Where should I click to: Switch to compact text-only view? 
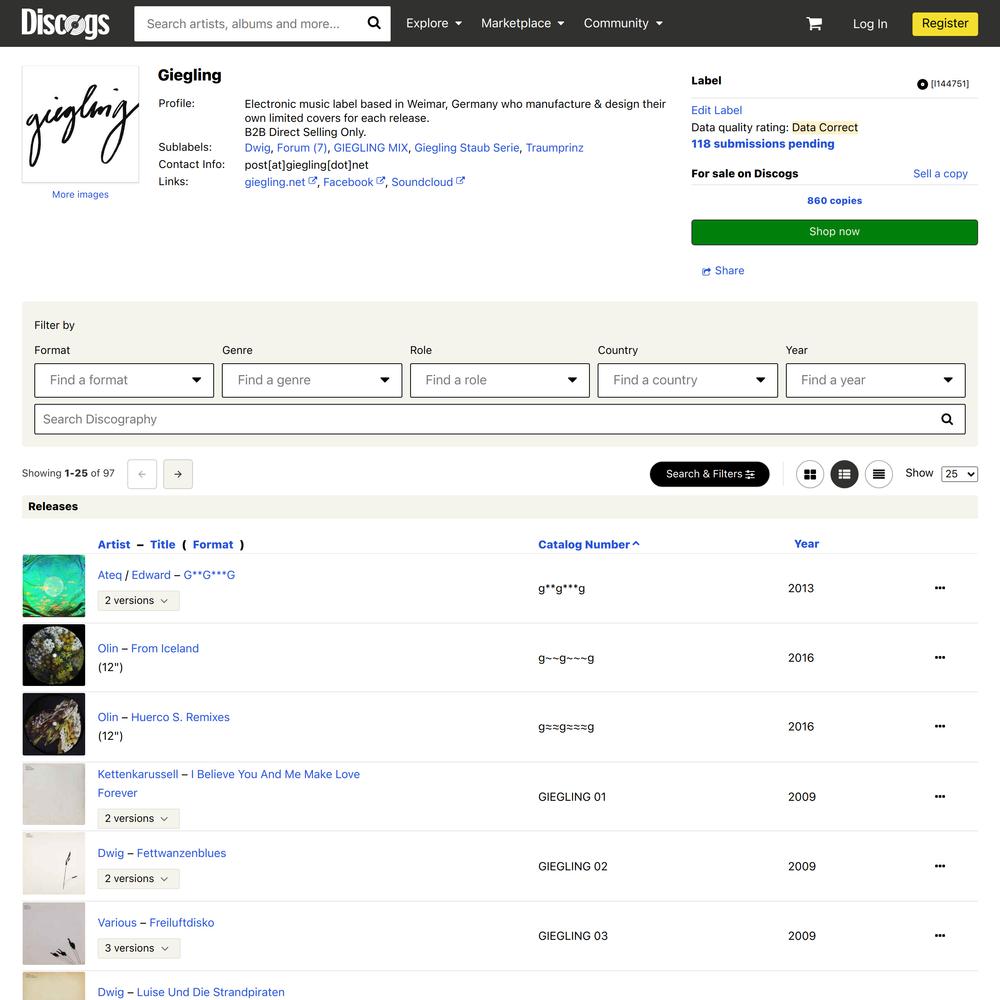pyautogui.click(x=879, y=474)
